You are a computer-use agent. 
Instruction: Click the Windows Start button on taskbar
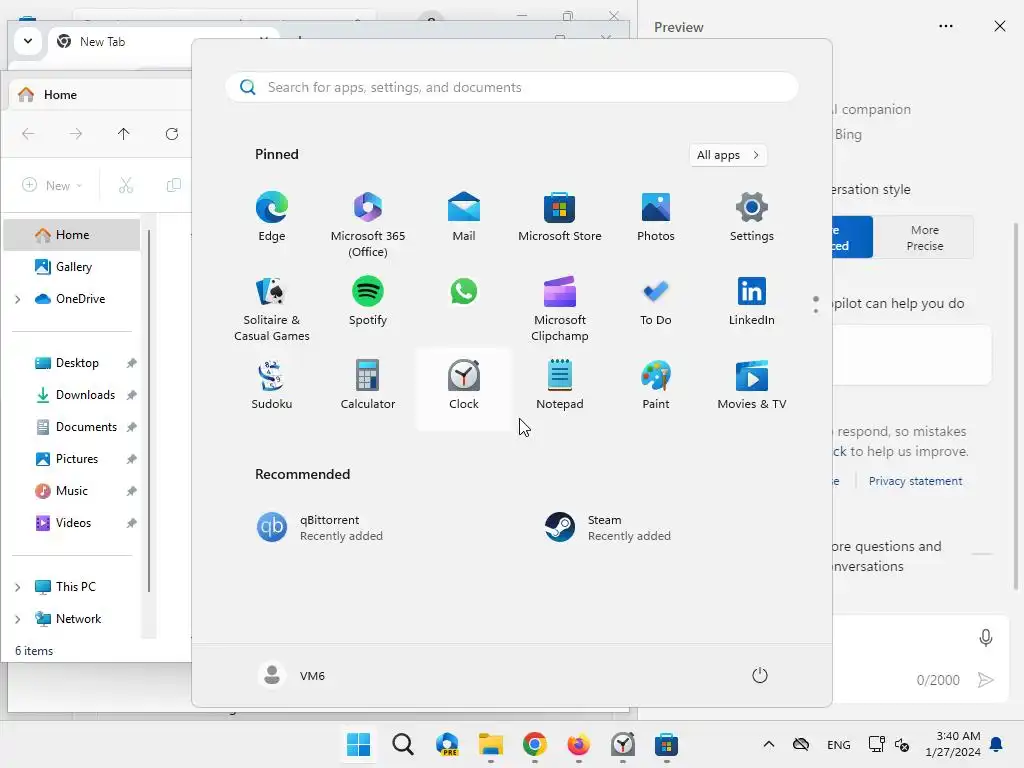359,744
